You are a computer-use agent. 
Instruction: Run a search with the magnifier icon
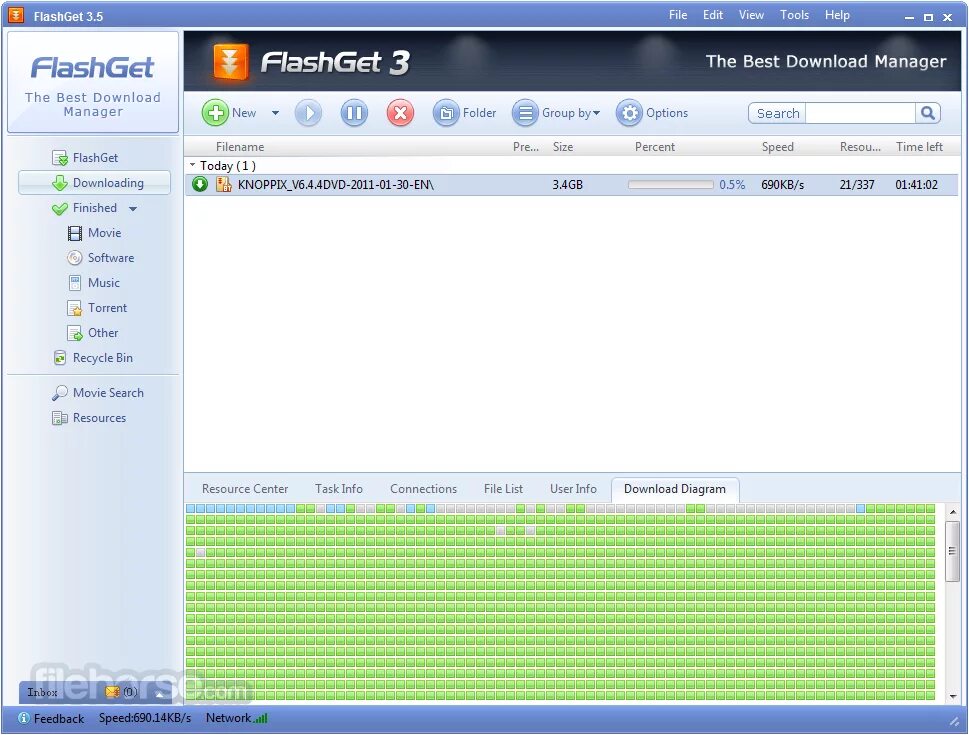(928, 112)
